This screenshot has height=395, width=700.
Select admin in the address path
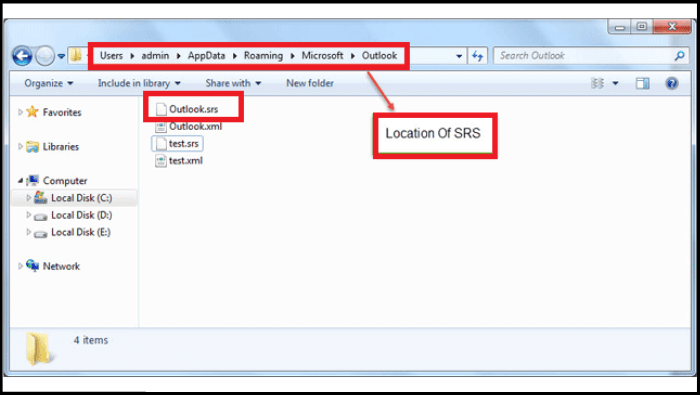pyautogui.click(x=155, y=55)
